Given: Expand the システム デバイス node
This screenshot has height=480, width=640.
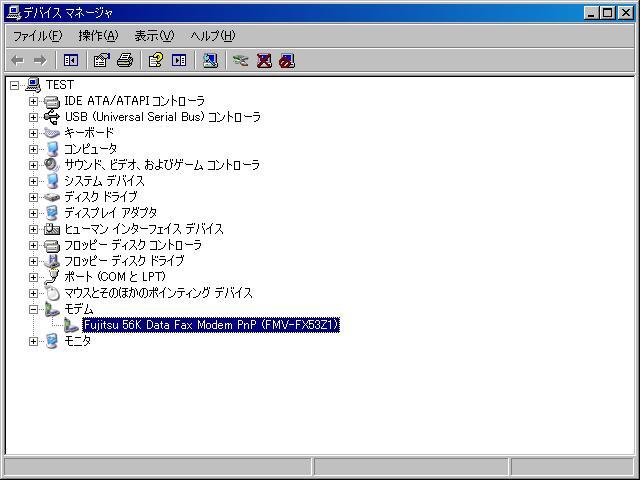Looking at the screenshot, I should [x=33, y=181].
